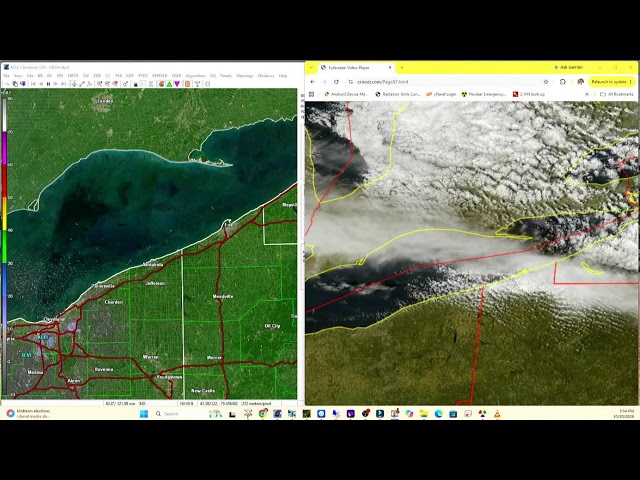Open Microsoft Edge from the taskbar
640x480 pixels.
(438, 414)
